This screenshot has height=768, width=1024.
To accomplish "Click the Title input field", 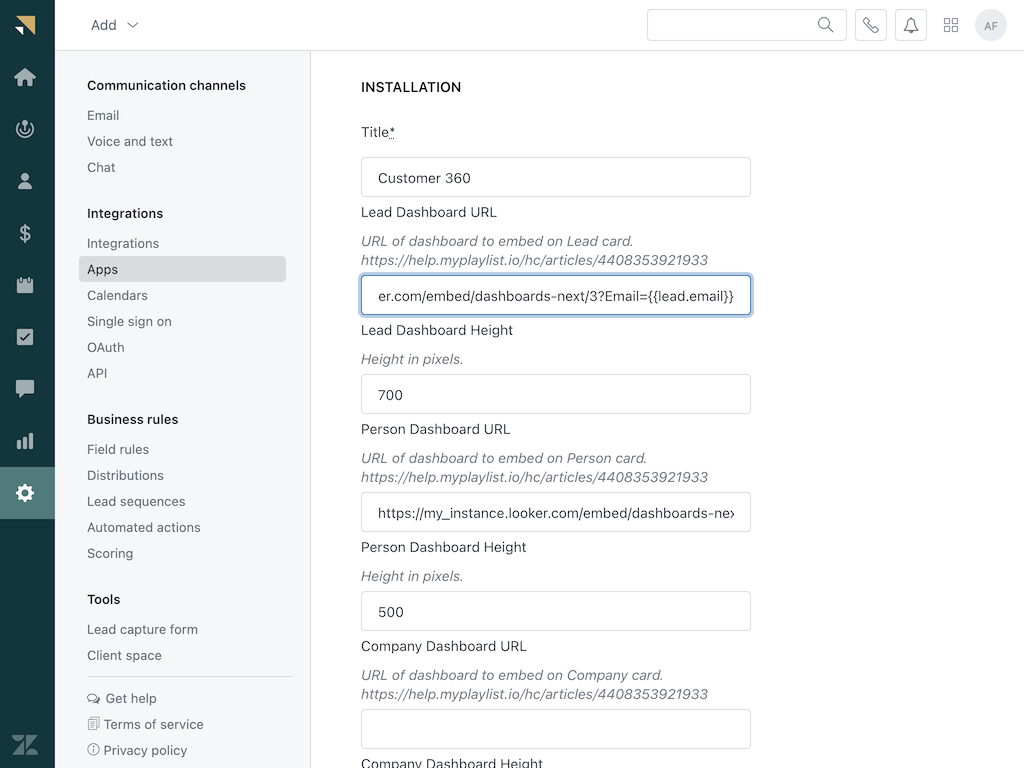I will pyautogui.click(x=555, y=177).
